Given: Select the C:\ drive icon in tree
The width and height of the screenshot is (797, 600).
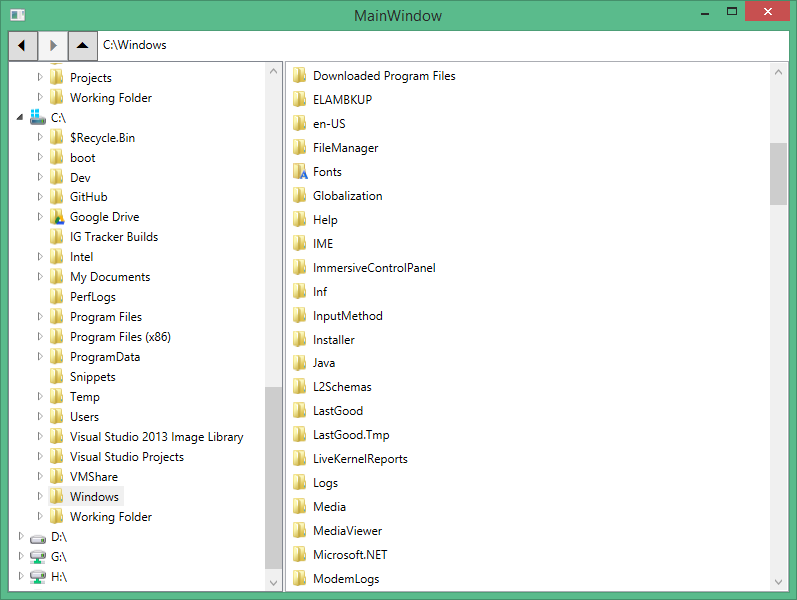Looking at the screenshot, I should (x=38, y=117).
